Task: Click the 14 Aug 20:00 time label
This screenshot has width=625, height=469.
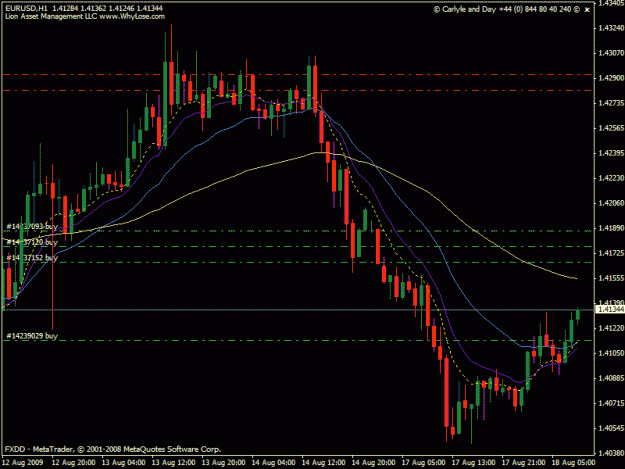Action: point(373,463)
